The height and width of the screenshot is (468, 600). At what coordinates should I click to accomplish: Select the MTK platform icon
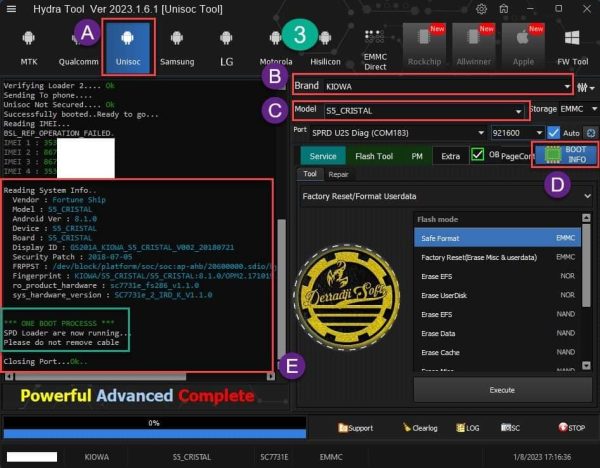click(29, 48)
